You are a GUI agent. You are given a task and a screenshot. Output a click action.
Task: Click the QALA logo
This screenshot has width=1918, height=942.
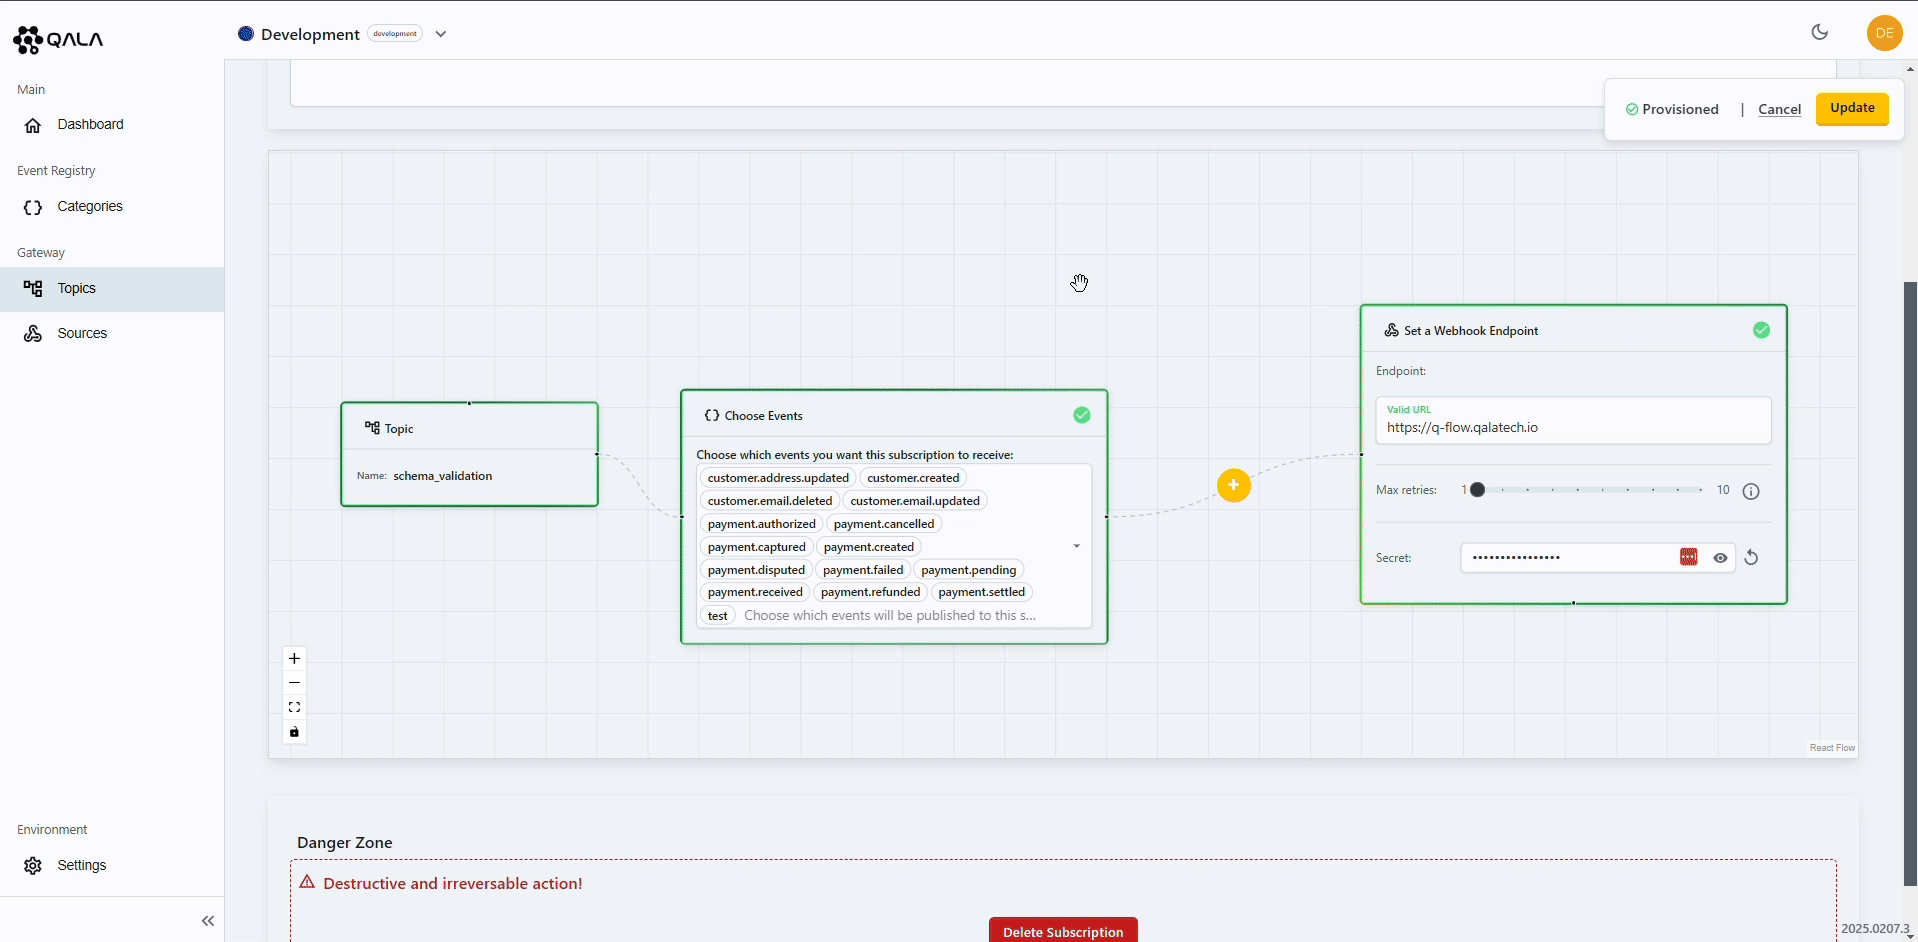point(58,39)
